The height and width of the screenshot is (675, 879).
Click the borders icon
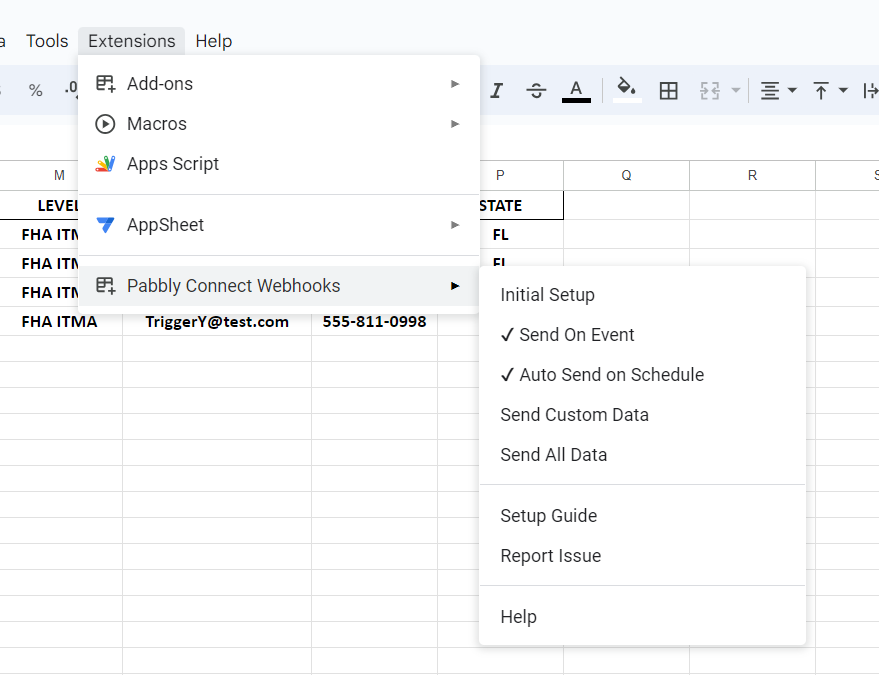click(668, 90)
